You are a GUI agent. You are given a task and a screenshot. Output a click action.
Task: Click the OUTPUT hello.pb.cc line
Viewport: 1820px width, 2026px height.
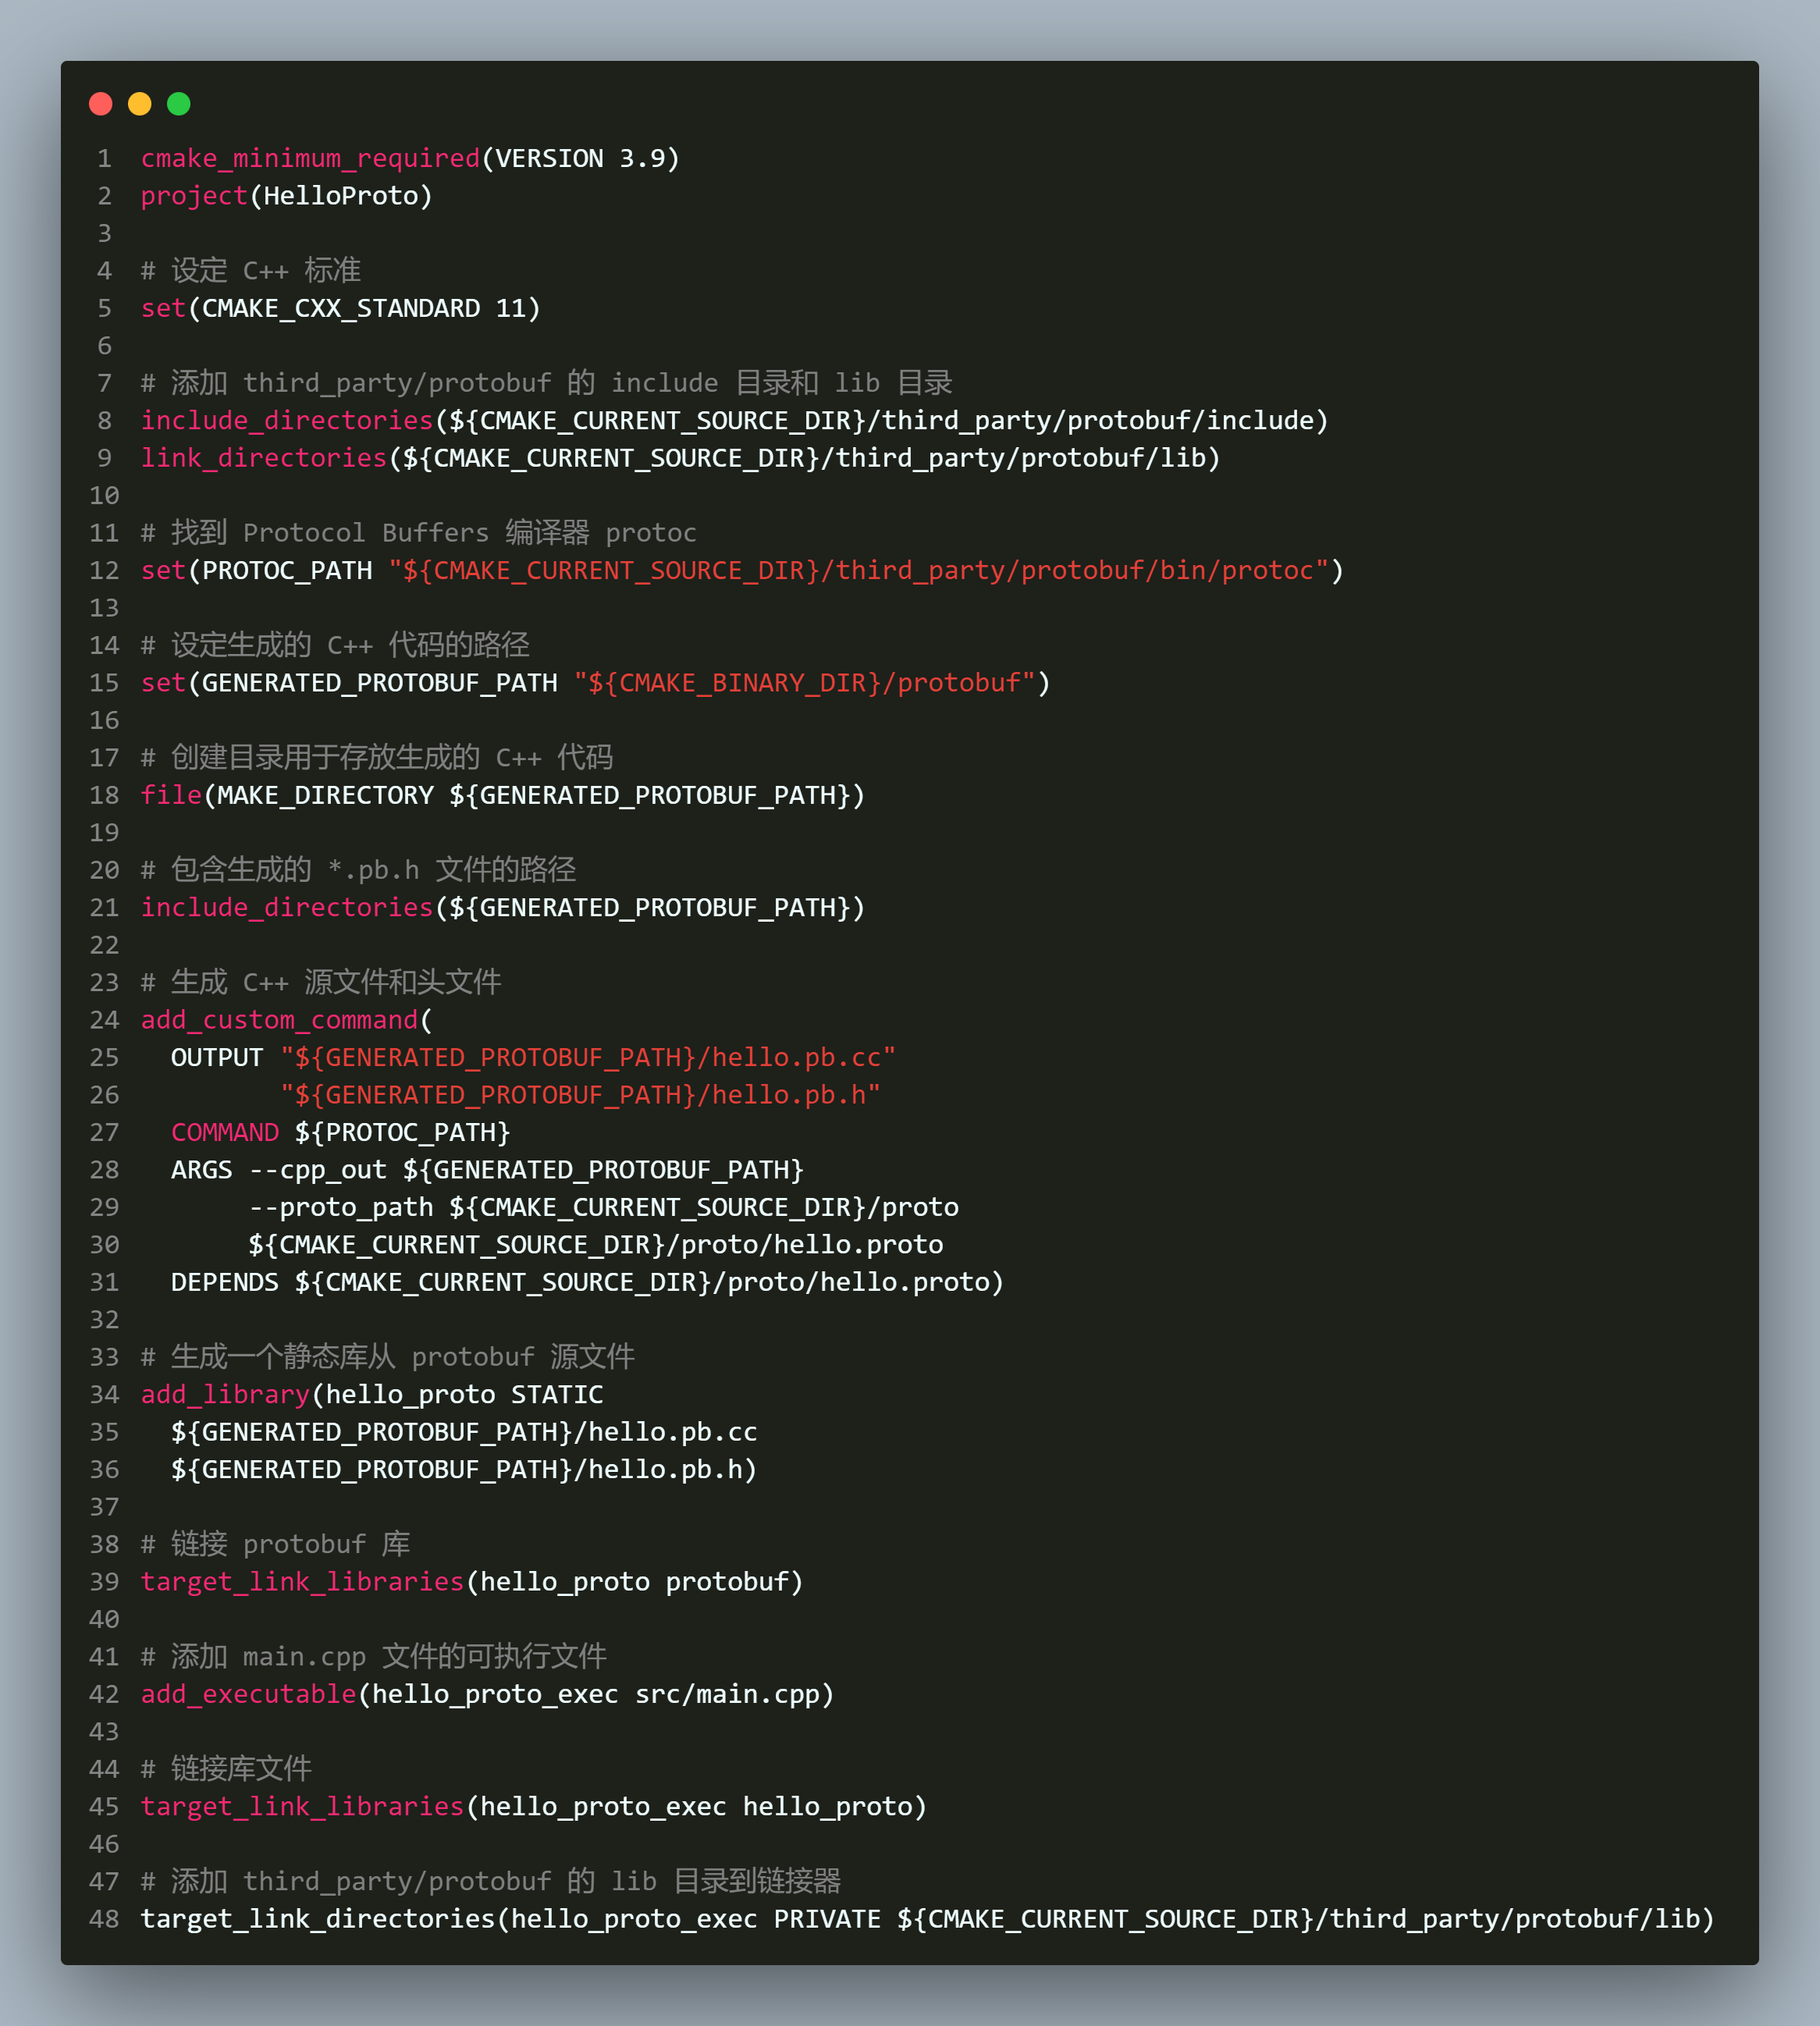click(x=534, y=1058)
